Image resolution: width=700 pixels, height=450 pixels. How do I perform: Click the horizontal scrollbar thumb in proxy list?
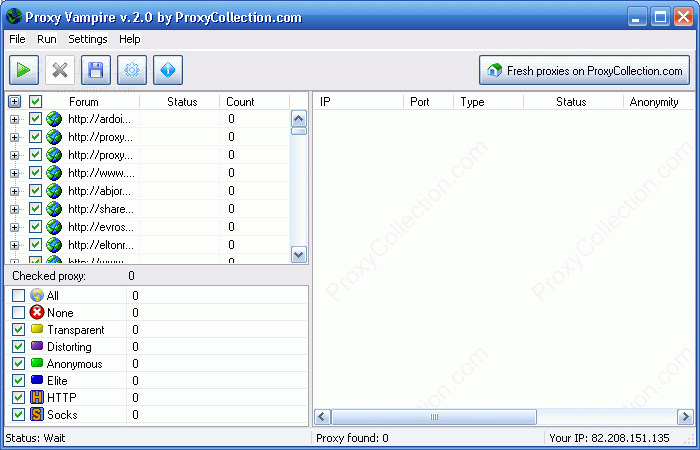click(x=434, y=417)
